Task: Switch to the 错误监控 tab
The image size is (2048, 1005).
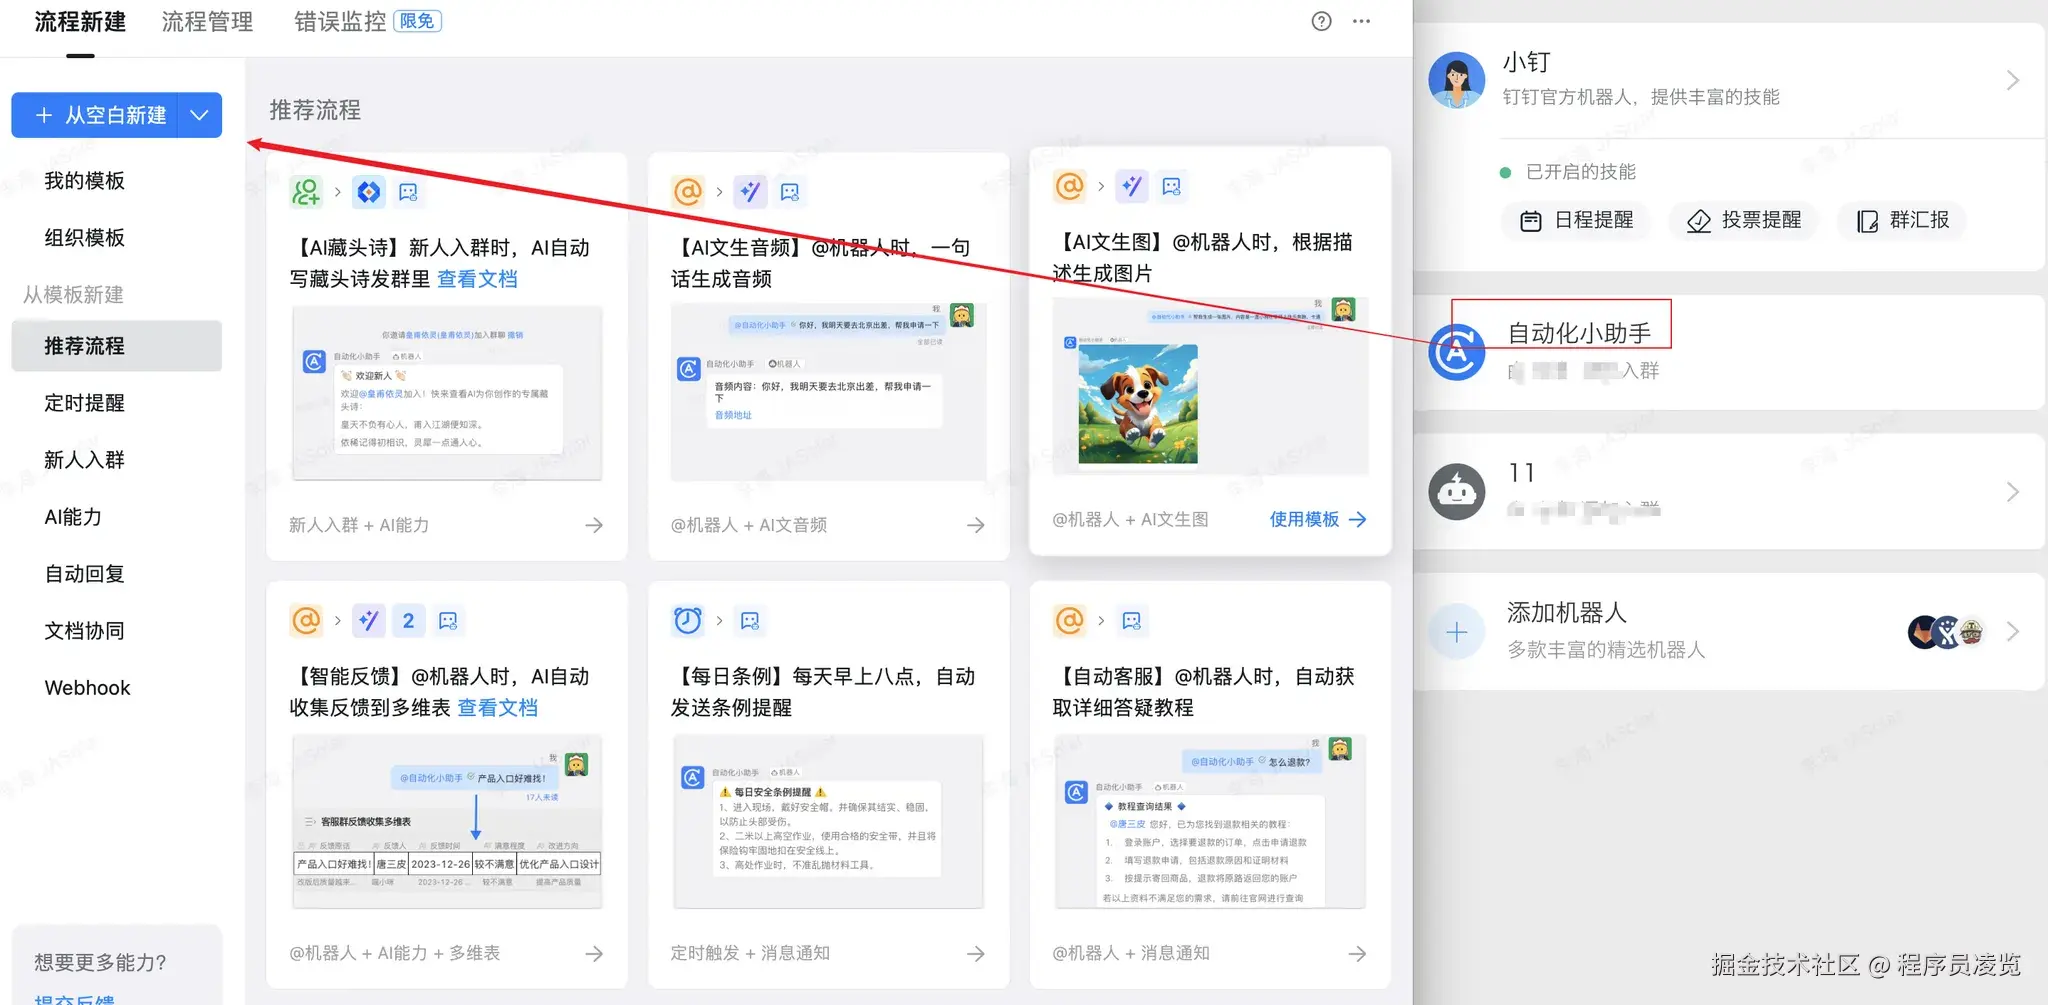Action: click(340, 22)
